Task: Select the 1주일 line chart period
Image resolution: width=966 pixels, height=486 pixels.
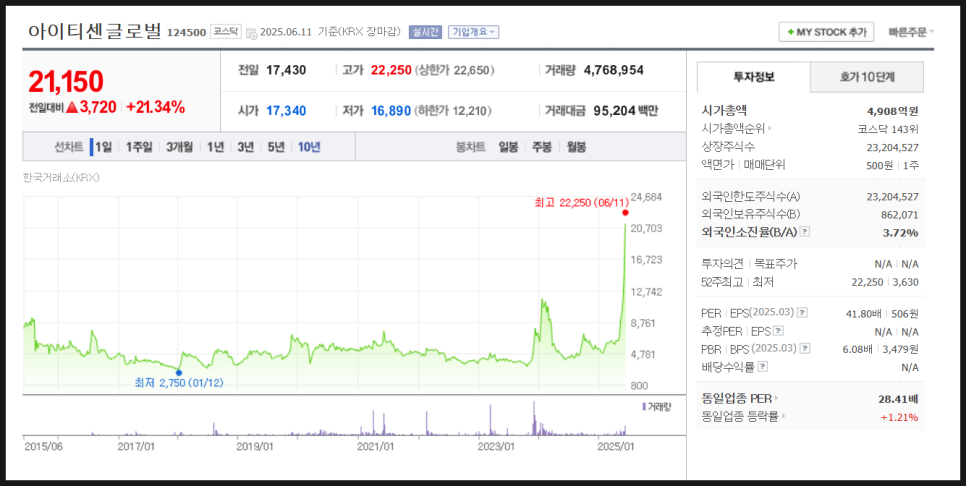Action: (139, 147)
